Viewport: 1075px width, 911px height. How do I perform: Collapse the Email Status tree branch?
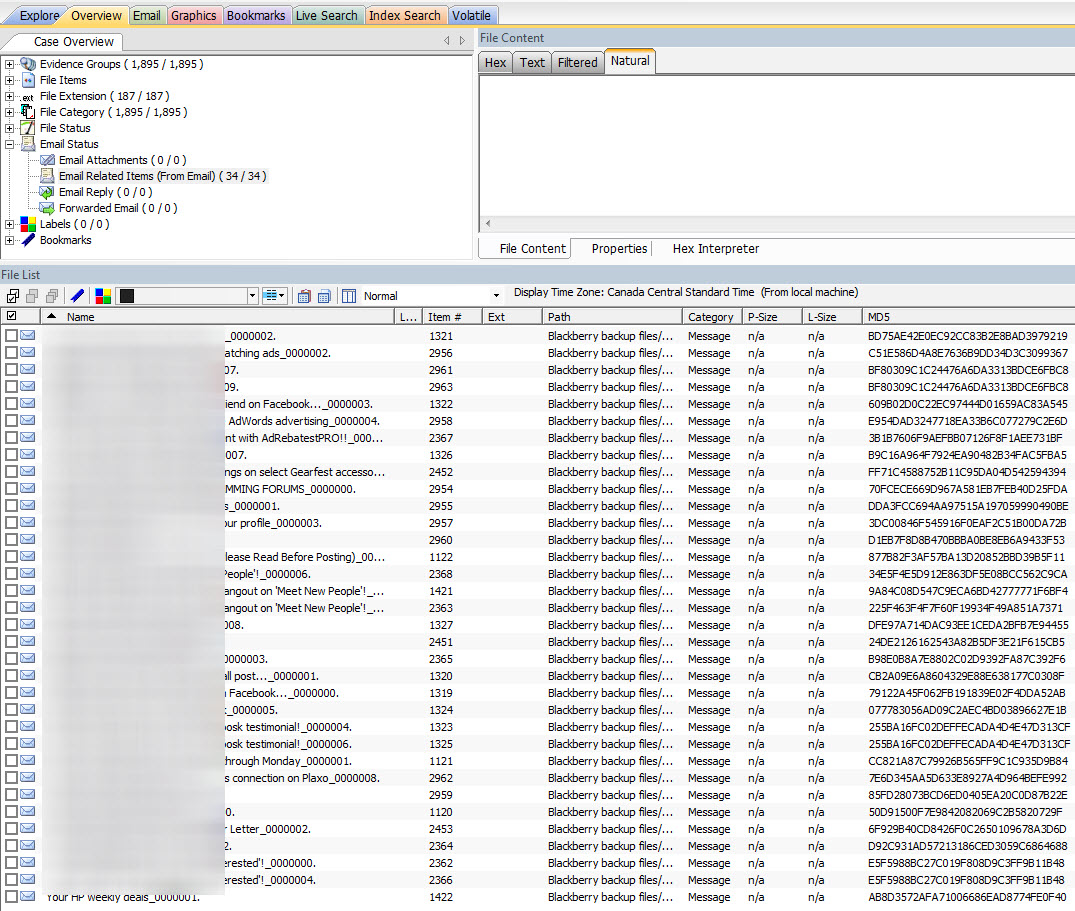point(8,144)
